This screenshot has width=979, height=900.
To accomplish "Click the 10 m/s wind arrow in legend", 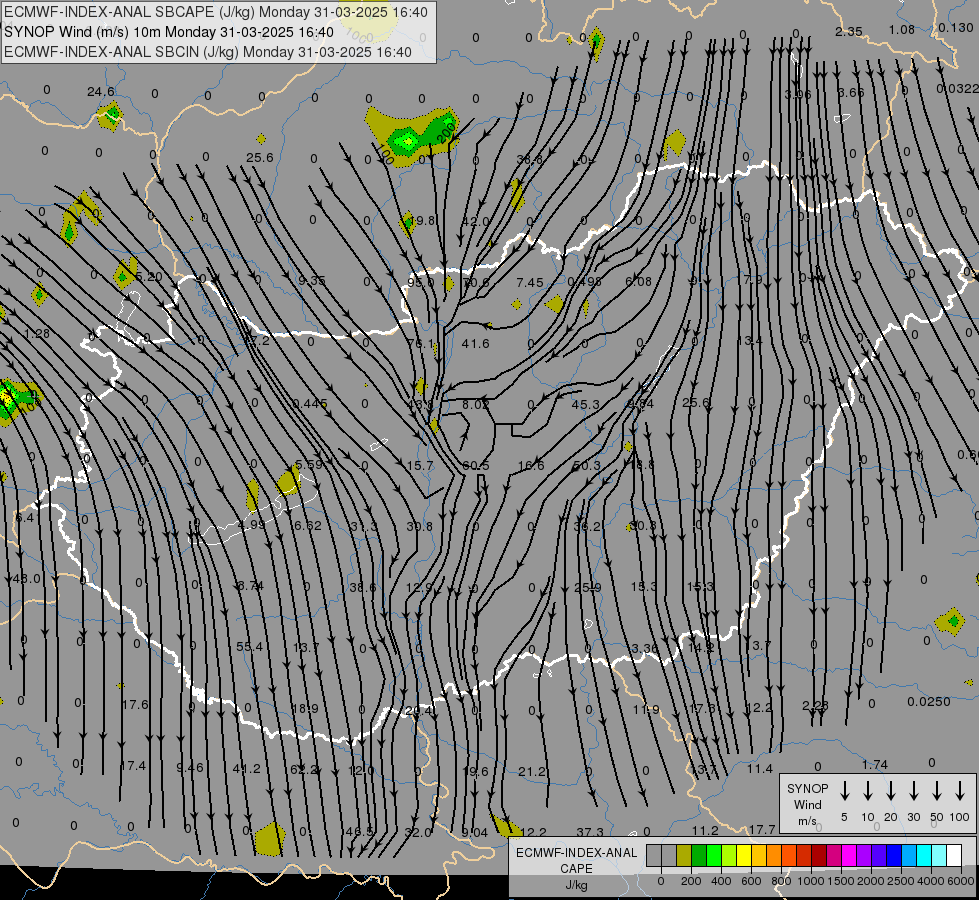I will tap(867, 790).
